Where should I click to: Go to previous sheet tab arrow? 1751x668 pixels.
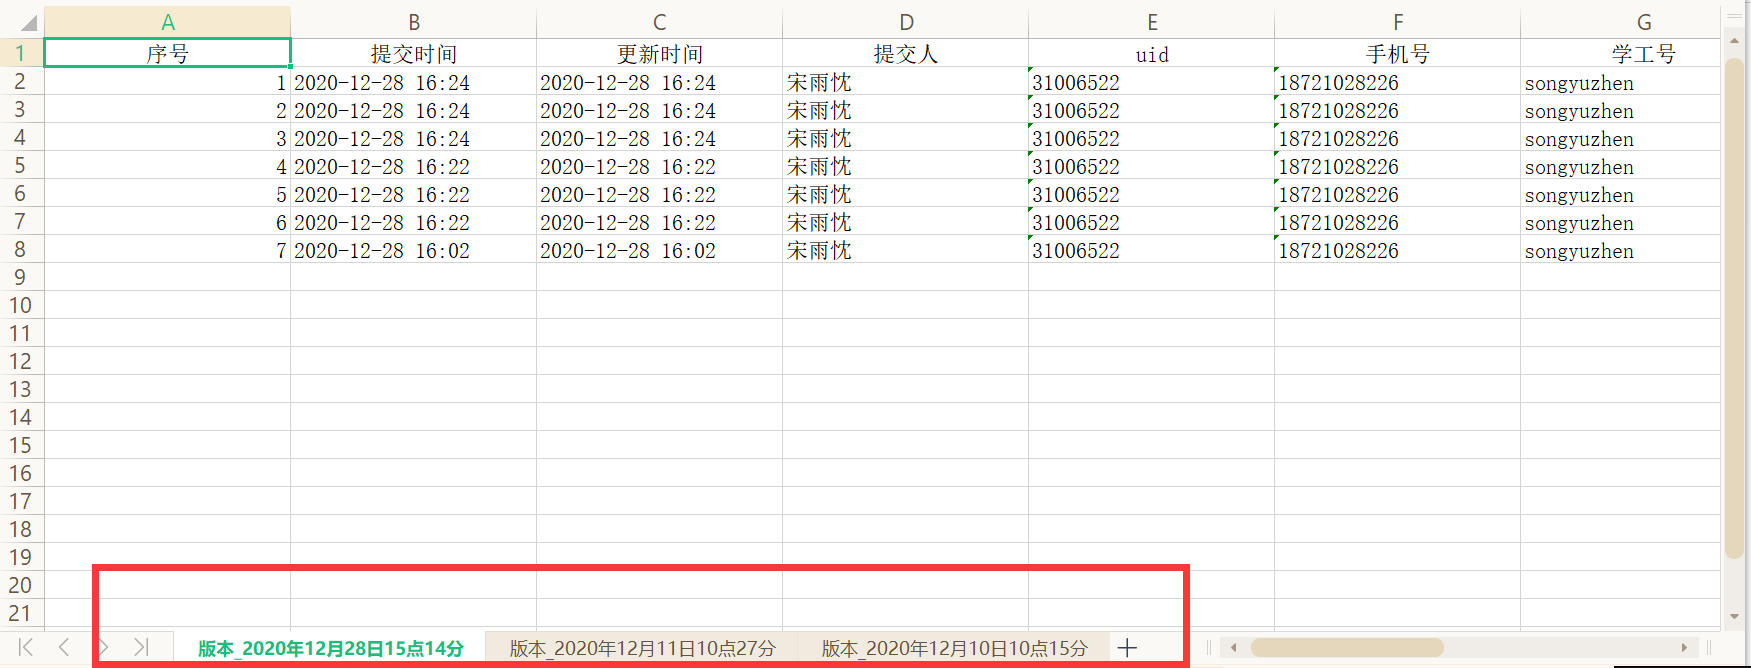point(64,647)
